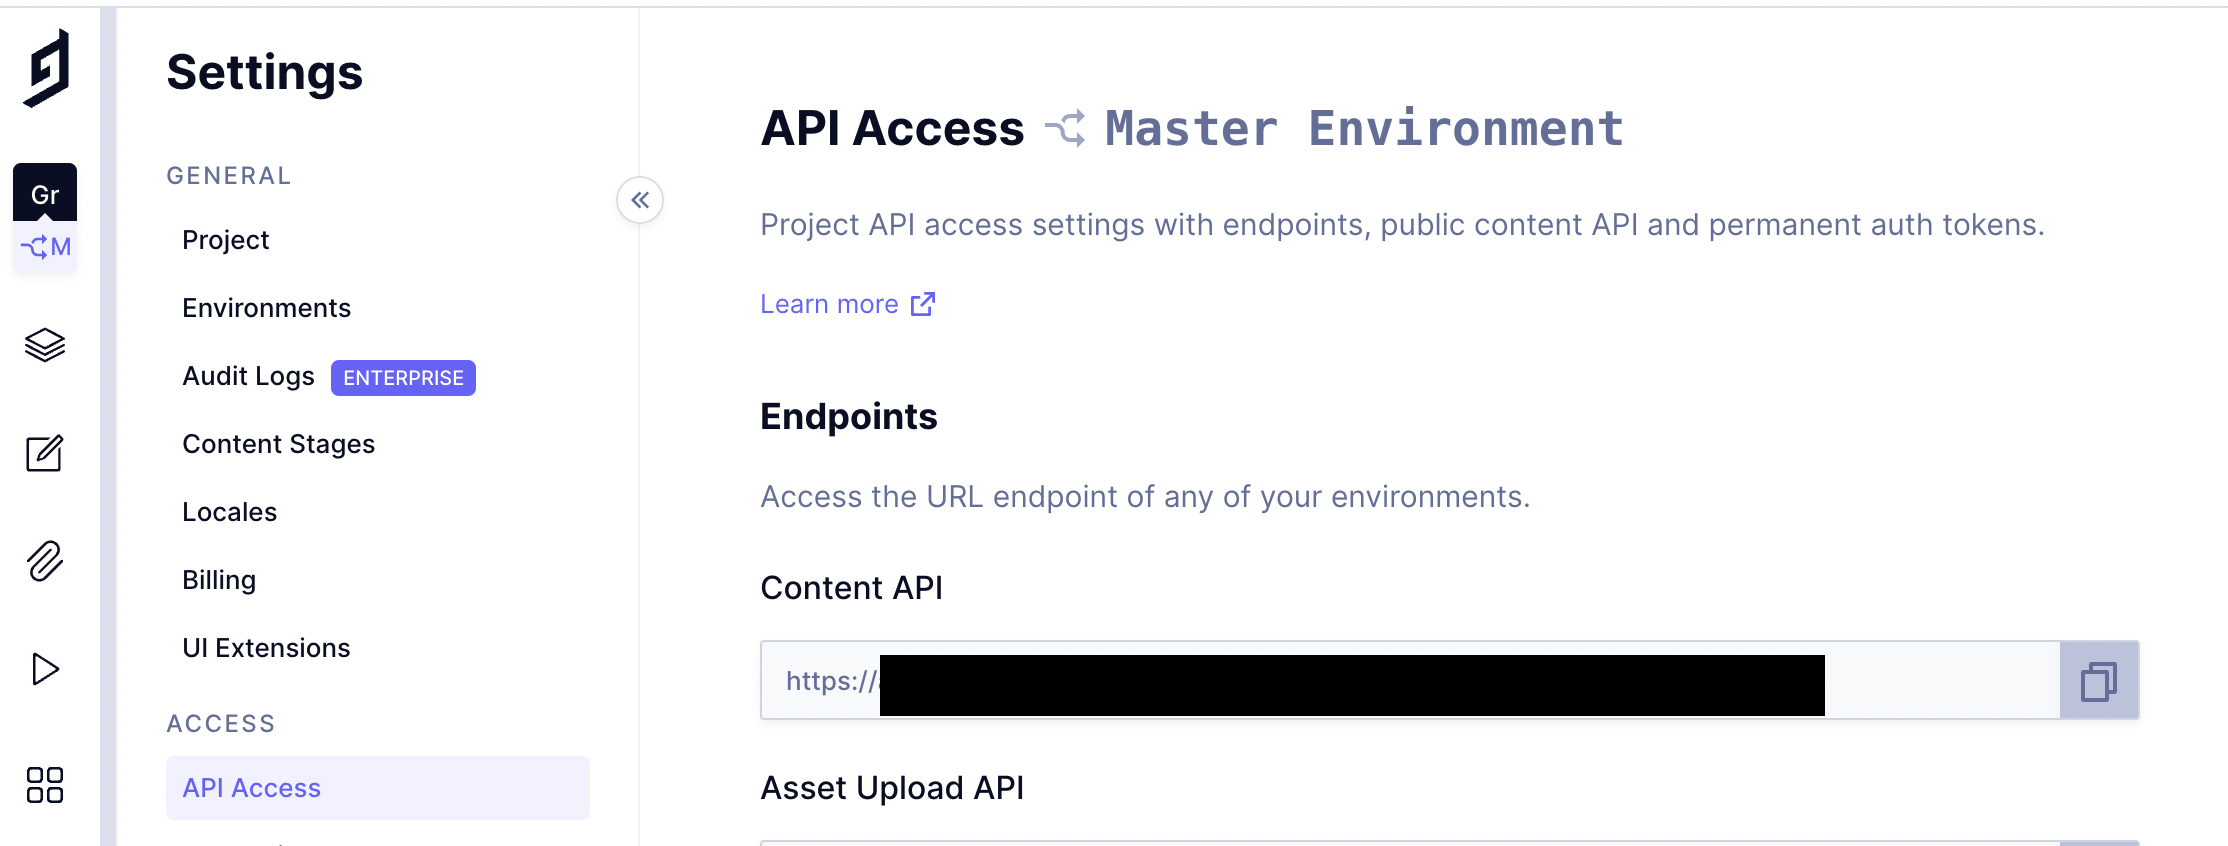Click the Hygraph logo icon
This screenshot has height=846, width=2228.
47,67
